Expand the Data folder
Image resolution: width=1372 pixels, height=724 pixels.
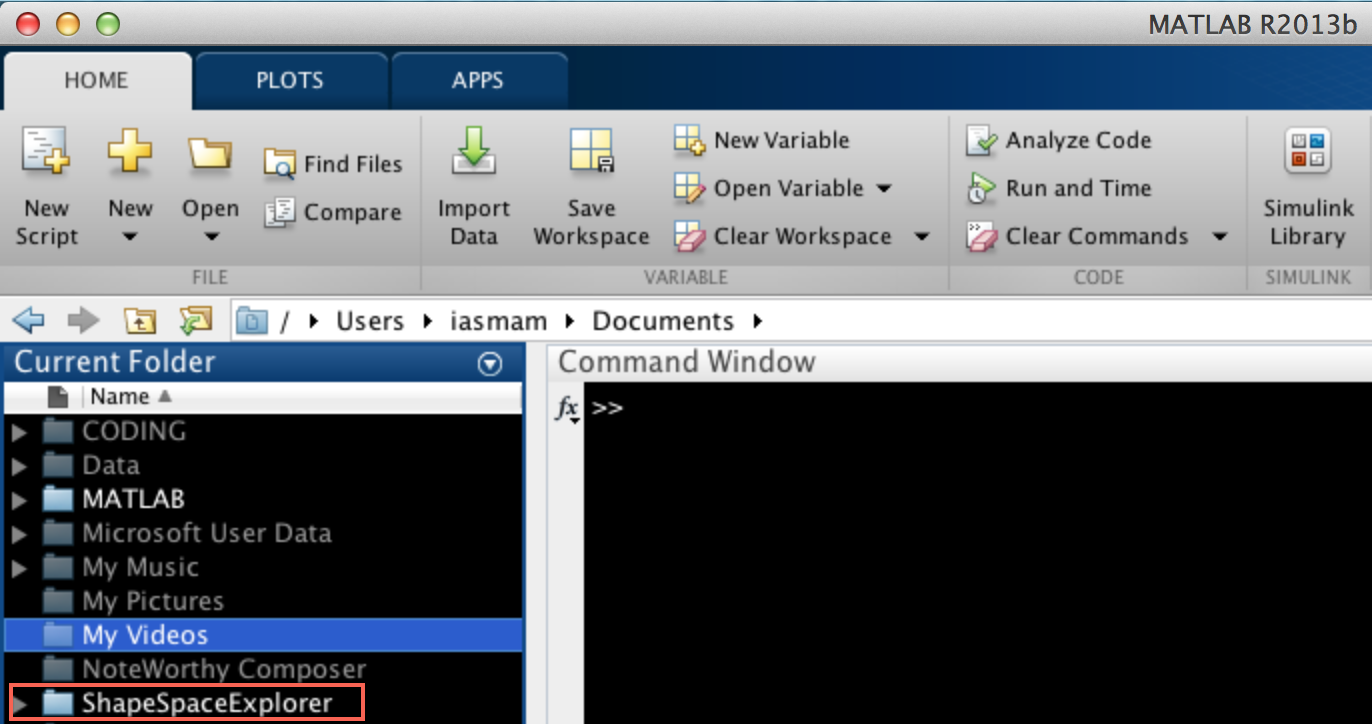(x=19, y=466)
